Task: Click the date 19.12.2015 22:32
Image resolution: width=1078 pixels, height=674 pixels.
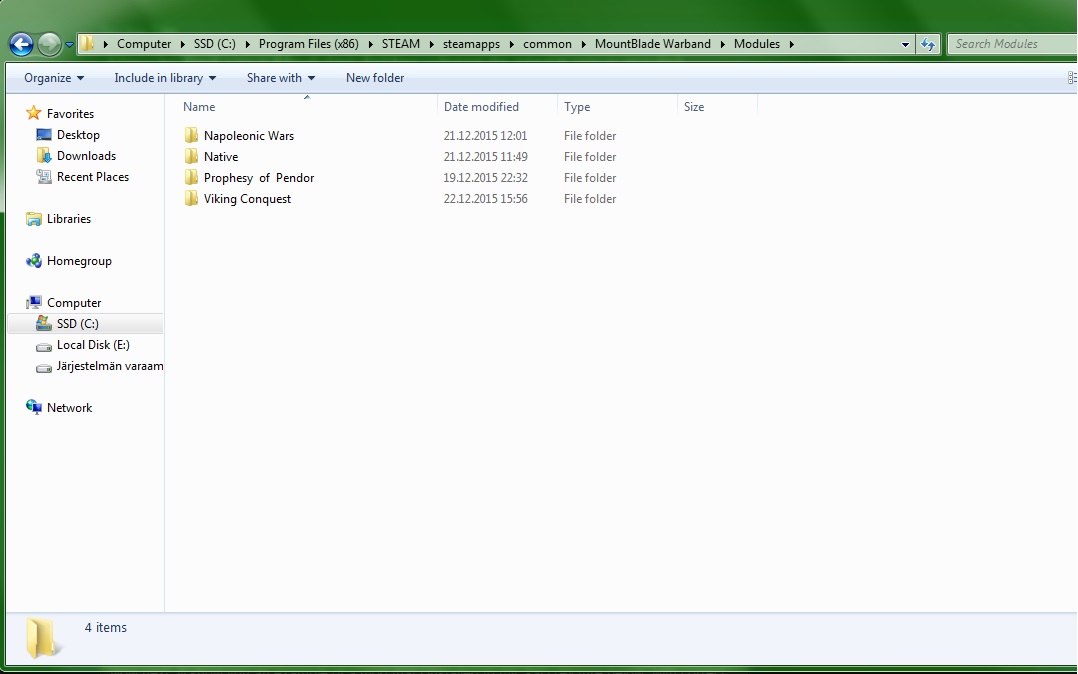Action: [485, 177]
